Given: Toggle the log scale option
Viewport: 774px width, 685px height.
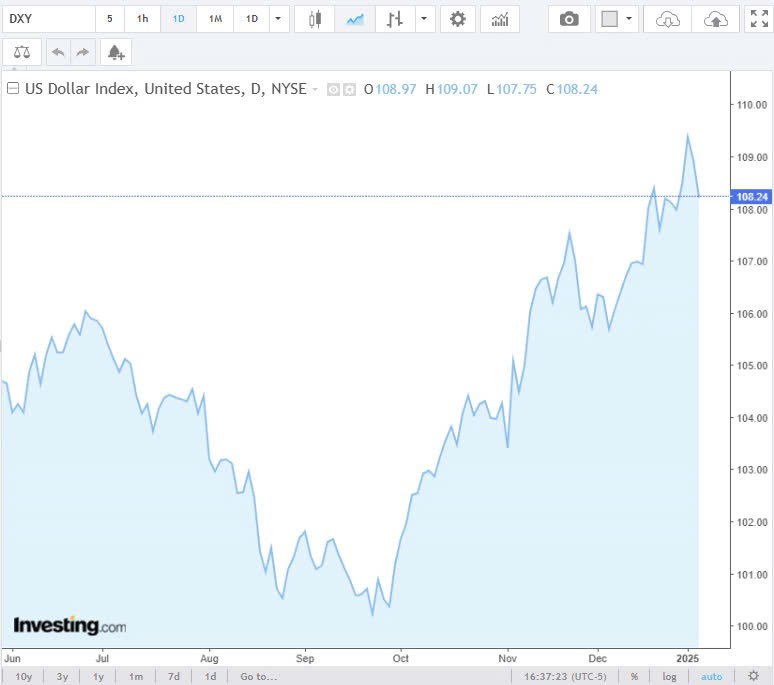Looking at the screenshot, I should click(669, 676).
